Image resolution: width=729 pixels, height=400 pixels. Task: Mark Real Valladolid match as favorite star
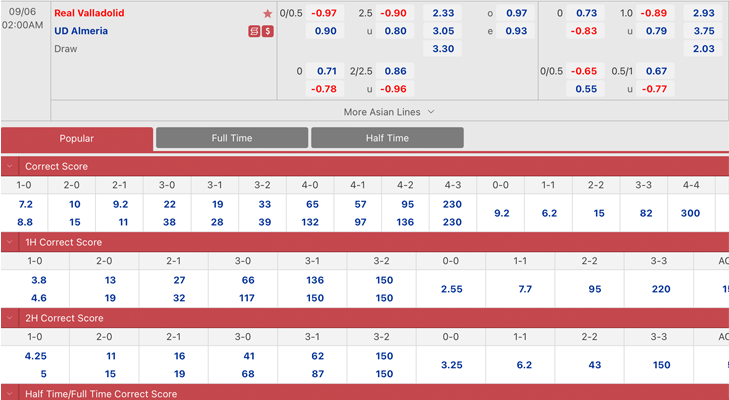tap(267, 13)
